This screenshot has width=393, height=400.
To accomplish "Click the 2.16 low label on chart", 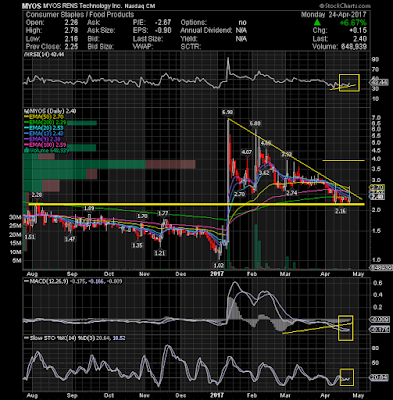I will pyautogui.click(x=340, y=211).
